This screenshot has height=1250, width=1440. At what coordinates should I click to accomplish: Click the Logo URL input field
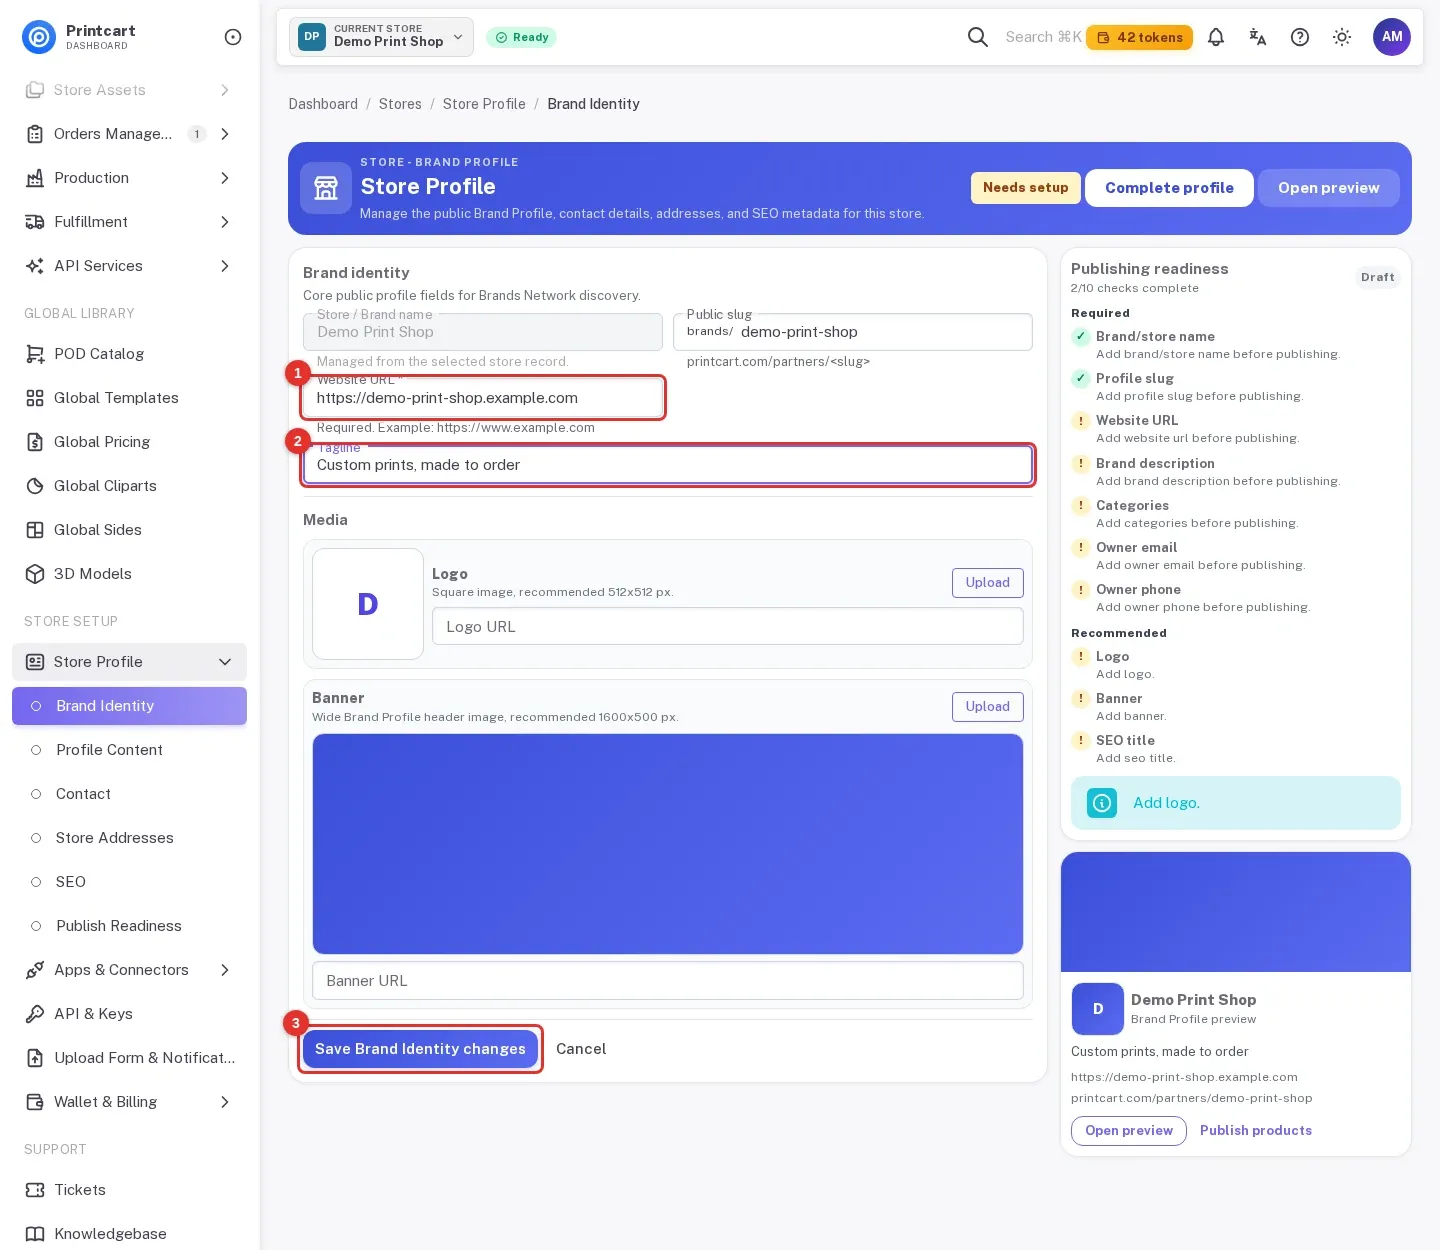point(727,627)
